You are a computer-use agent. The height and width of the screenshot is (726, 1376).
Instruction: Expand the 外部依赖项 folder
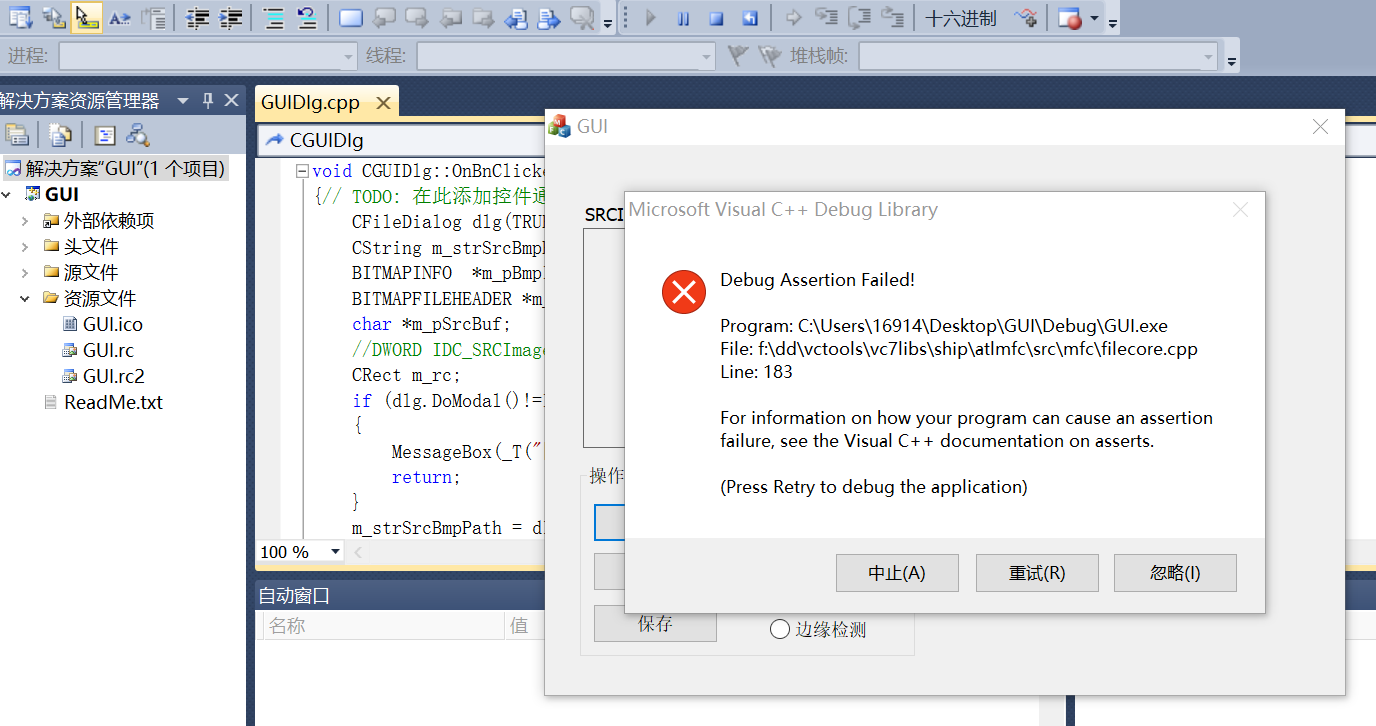[x=25, y=220]
